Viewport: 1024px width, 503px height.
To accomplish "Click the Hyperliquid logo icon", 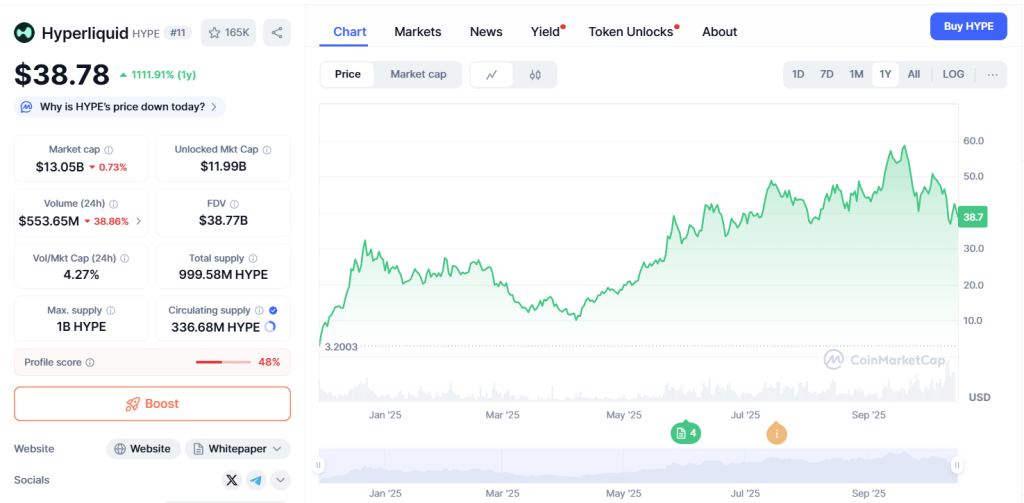I will [25, 33].
